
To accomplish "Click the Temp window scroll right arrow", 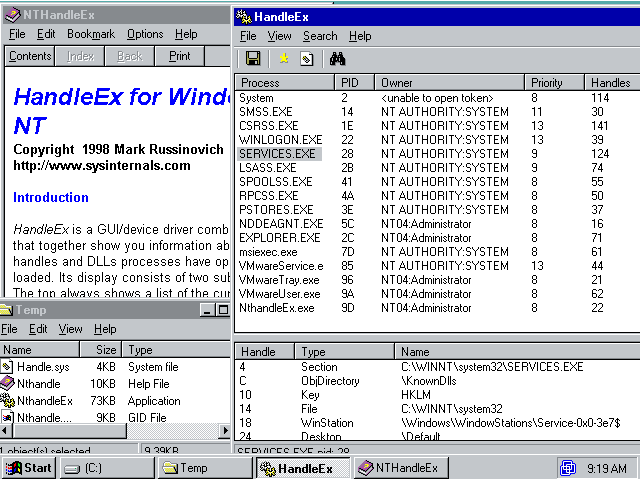I will tap(224, 430).
